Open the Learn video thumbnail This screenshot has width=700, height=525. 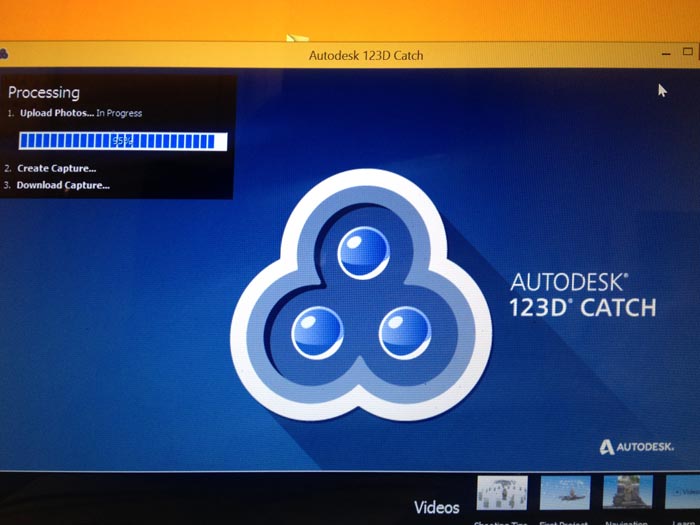click(x=683, y=492)
